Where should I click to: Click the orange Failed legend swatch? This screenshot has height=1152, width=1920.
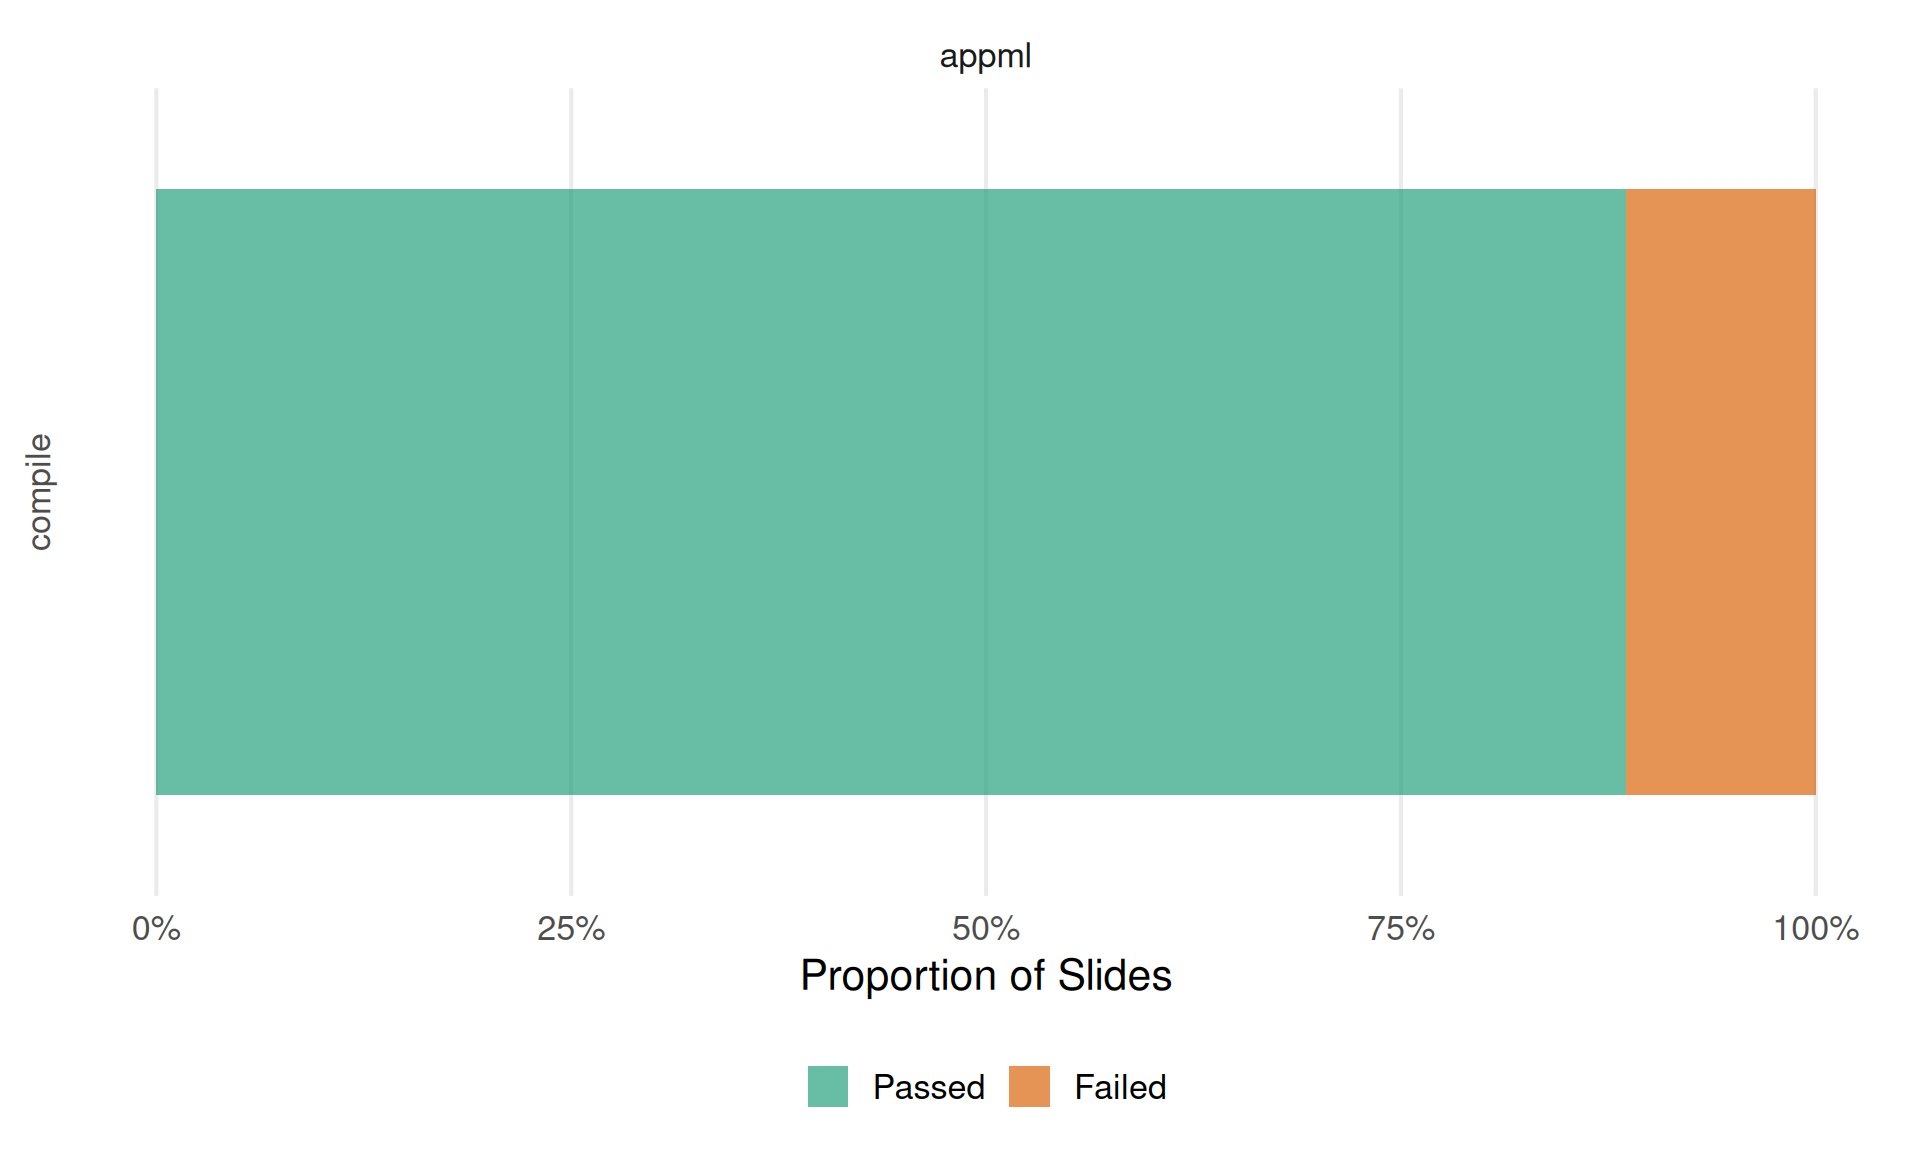click(x=1029, y=1086)
